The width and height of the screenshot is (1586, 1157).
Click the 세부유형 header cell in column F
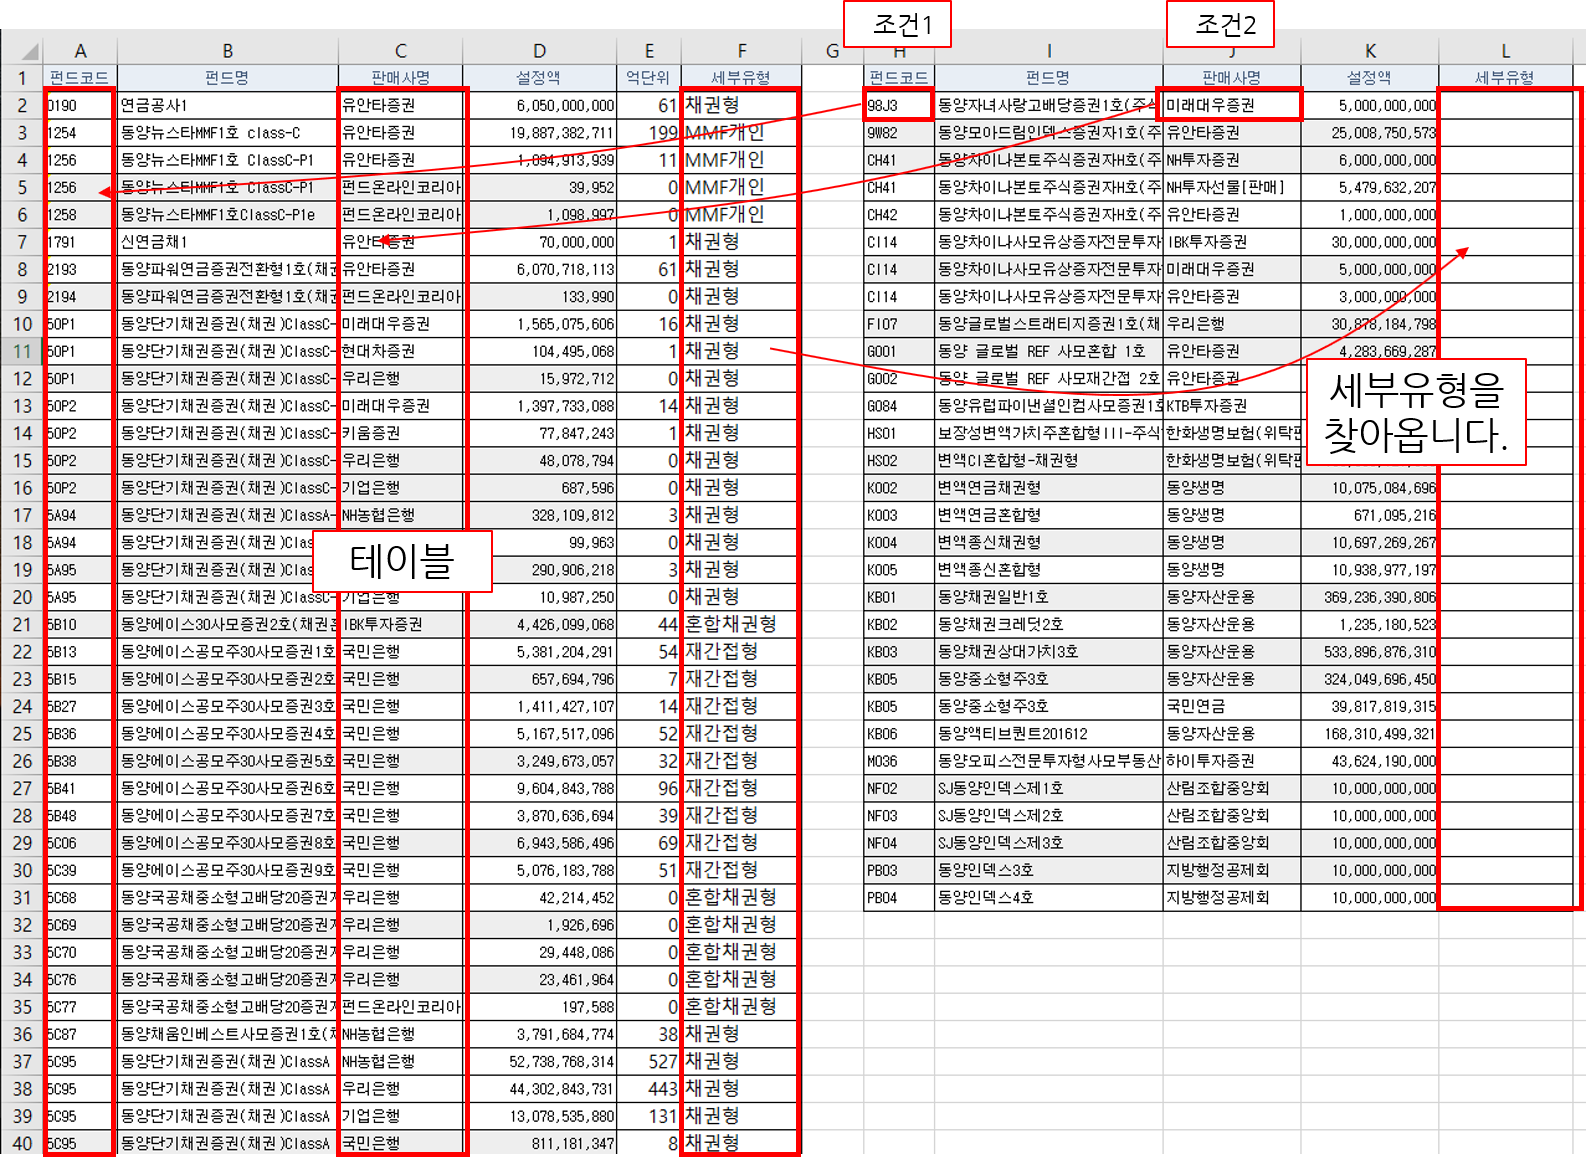741,78
